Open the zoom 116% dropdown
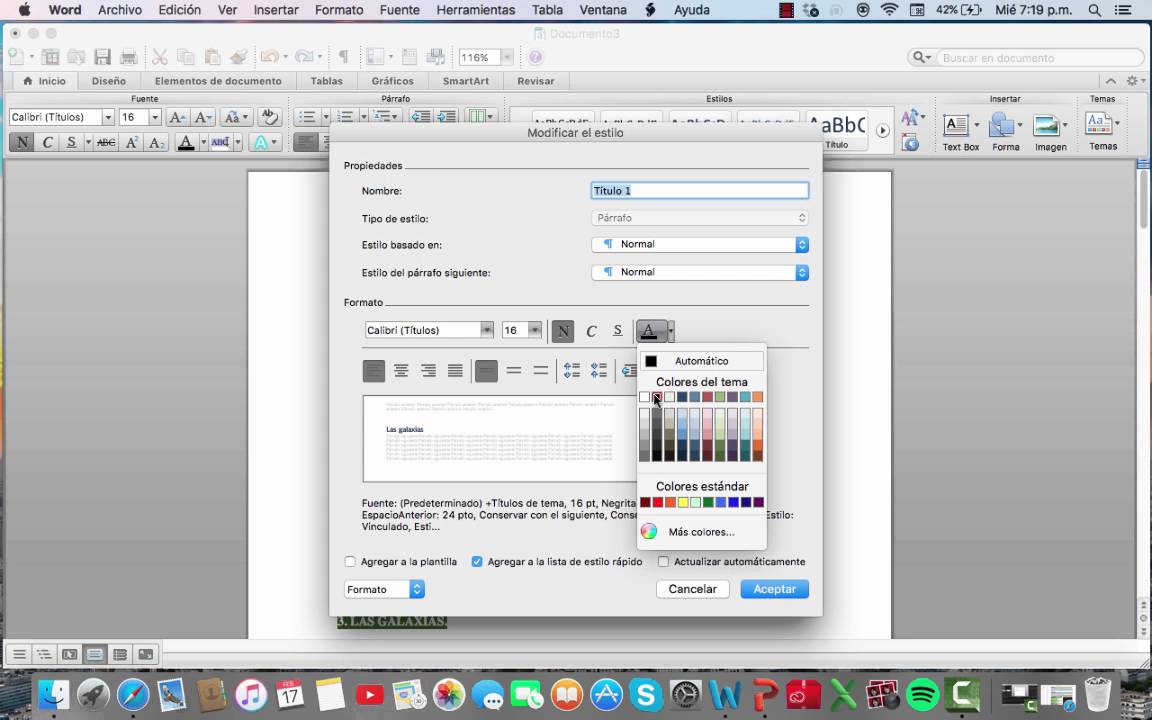This screenshot has height=720, width=1152. [x=507, y=57]
